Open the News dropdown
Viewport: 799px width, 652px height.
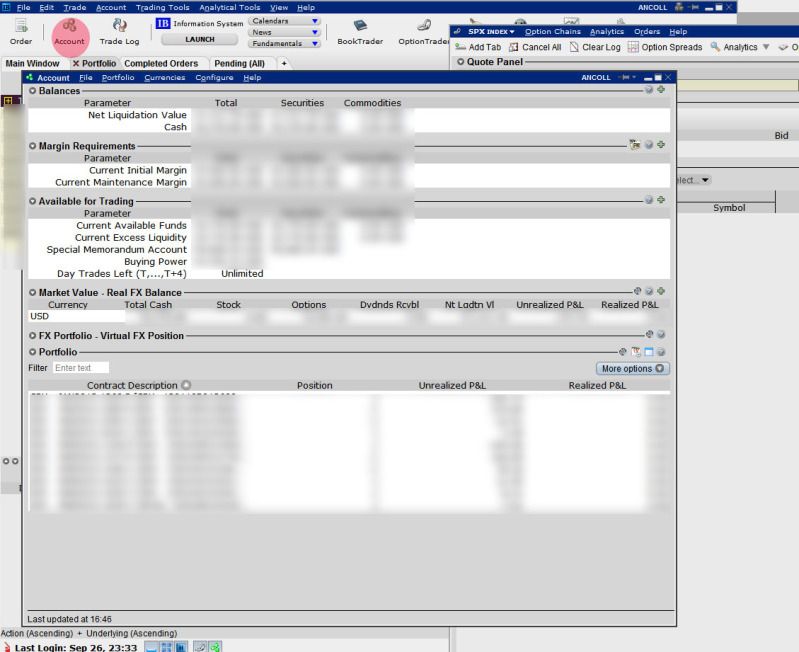point(284,32)
